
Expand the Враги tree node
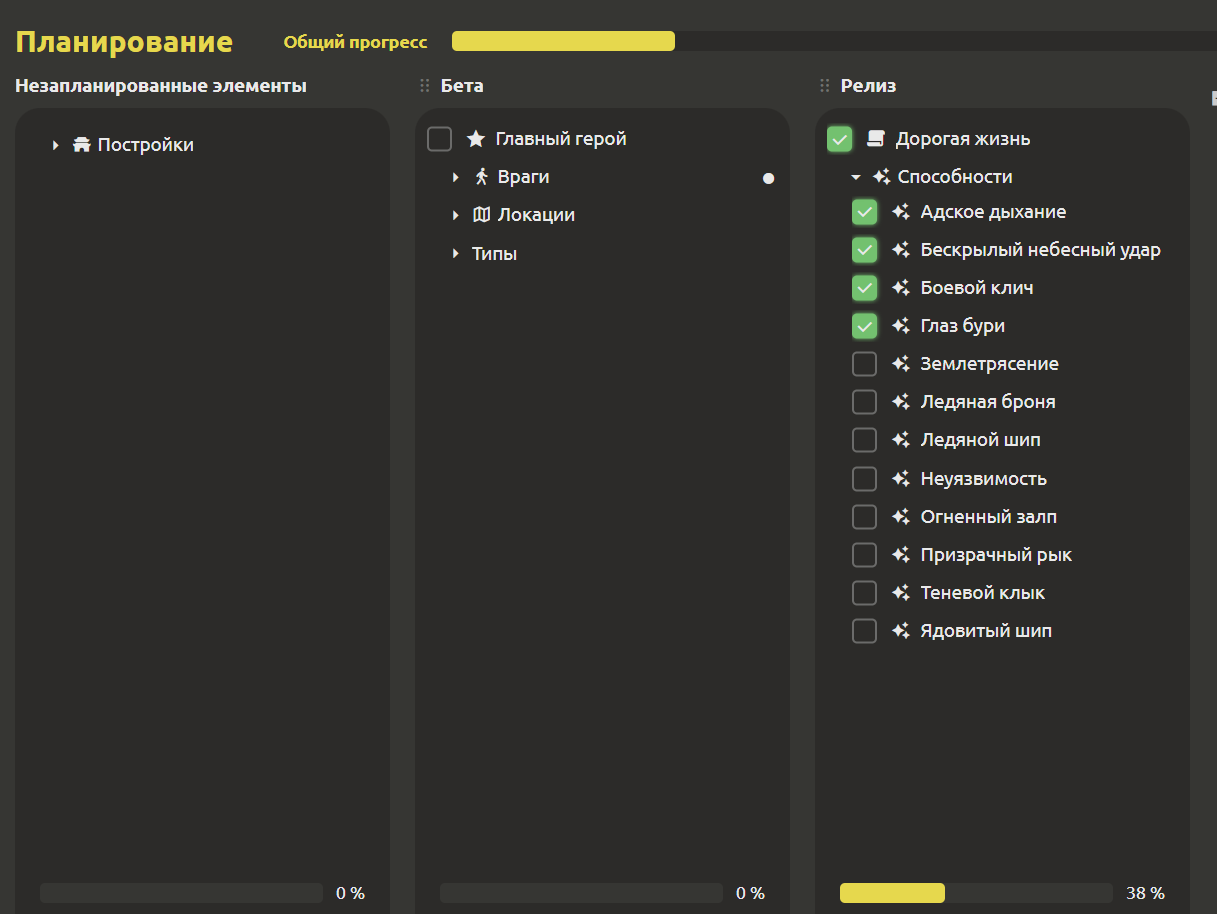(x=456, y=177)
